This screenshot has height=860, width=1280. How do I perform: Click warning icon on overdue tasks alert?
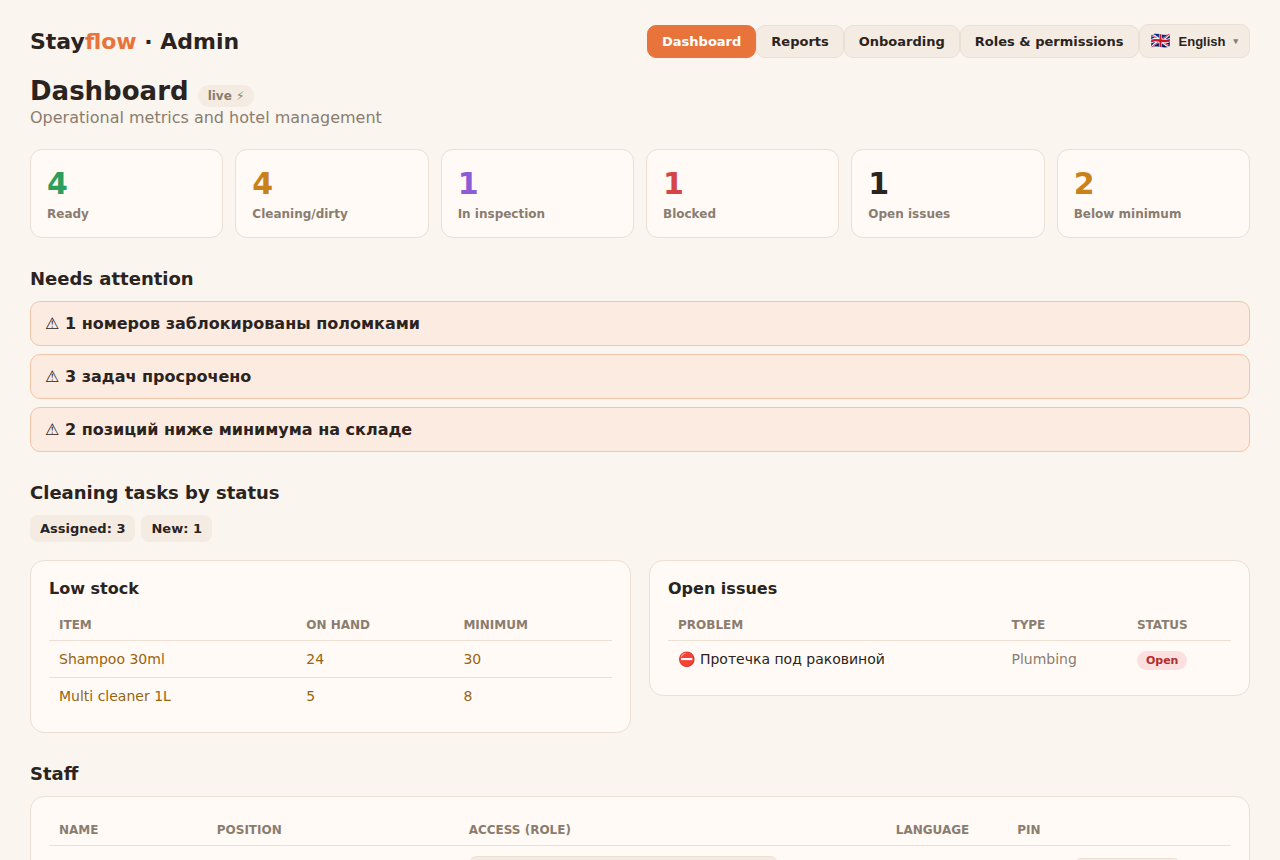(x=52, y=376)
